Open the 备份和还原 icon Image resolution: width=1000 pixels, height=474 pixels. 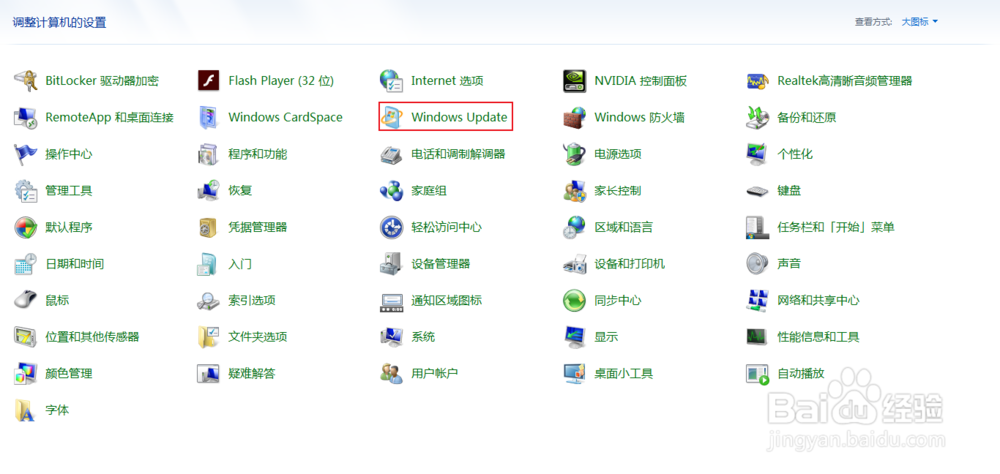click(757, 117)
